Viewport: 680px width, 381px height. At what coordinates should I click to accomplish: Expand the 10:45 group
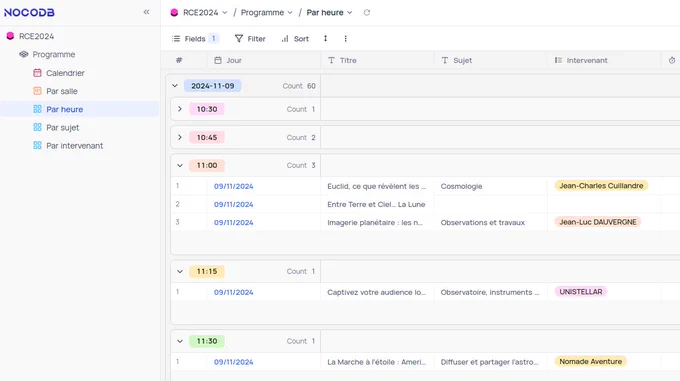click(180, 137)
